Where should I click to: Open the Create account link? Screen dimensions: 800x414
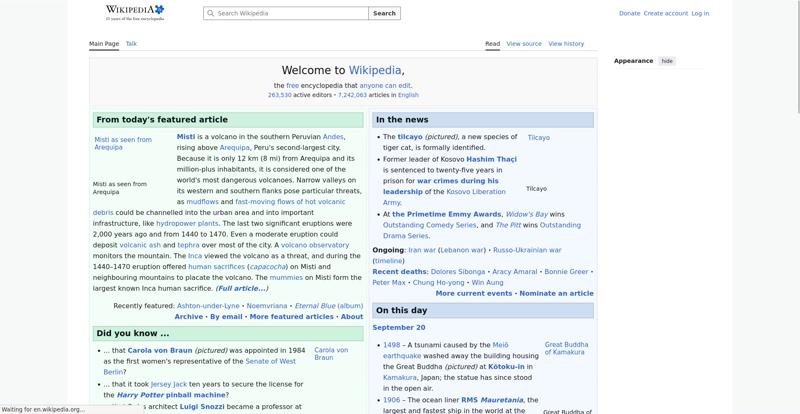[665, 13]
